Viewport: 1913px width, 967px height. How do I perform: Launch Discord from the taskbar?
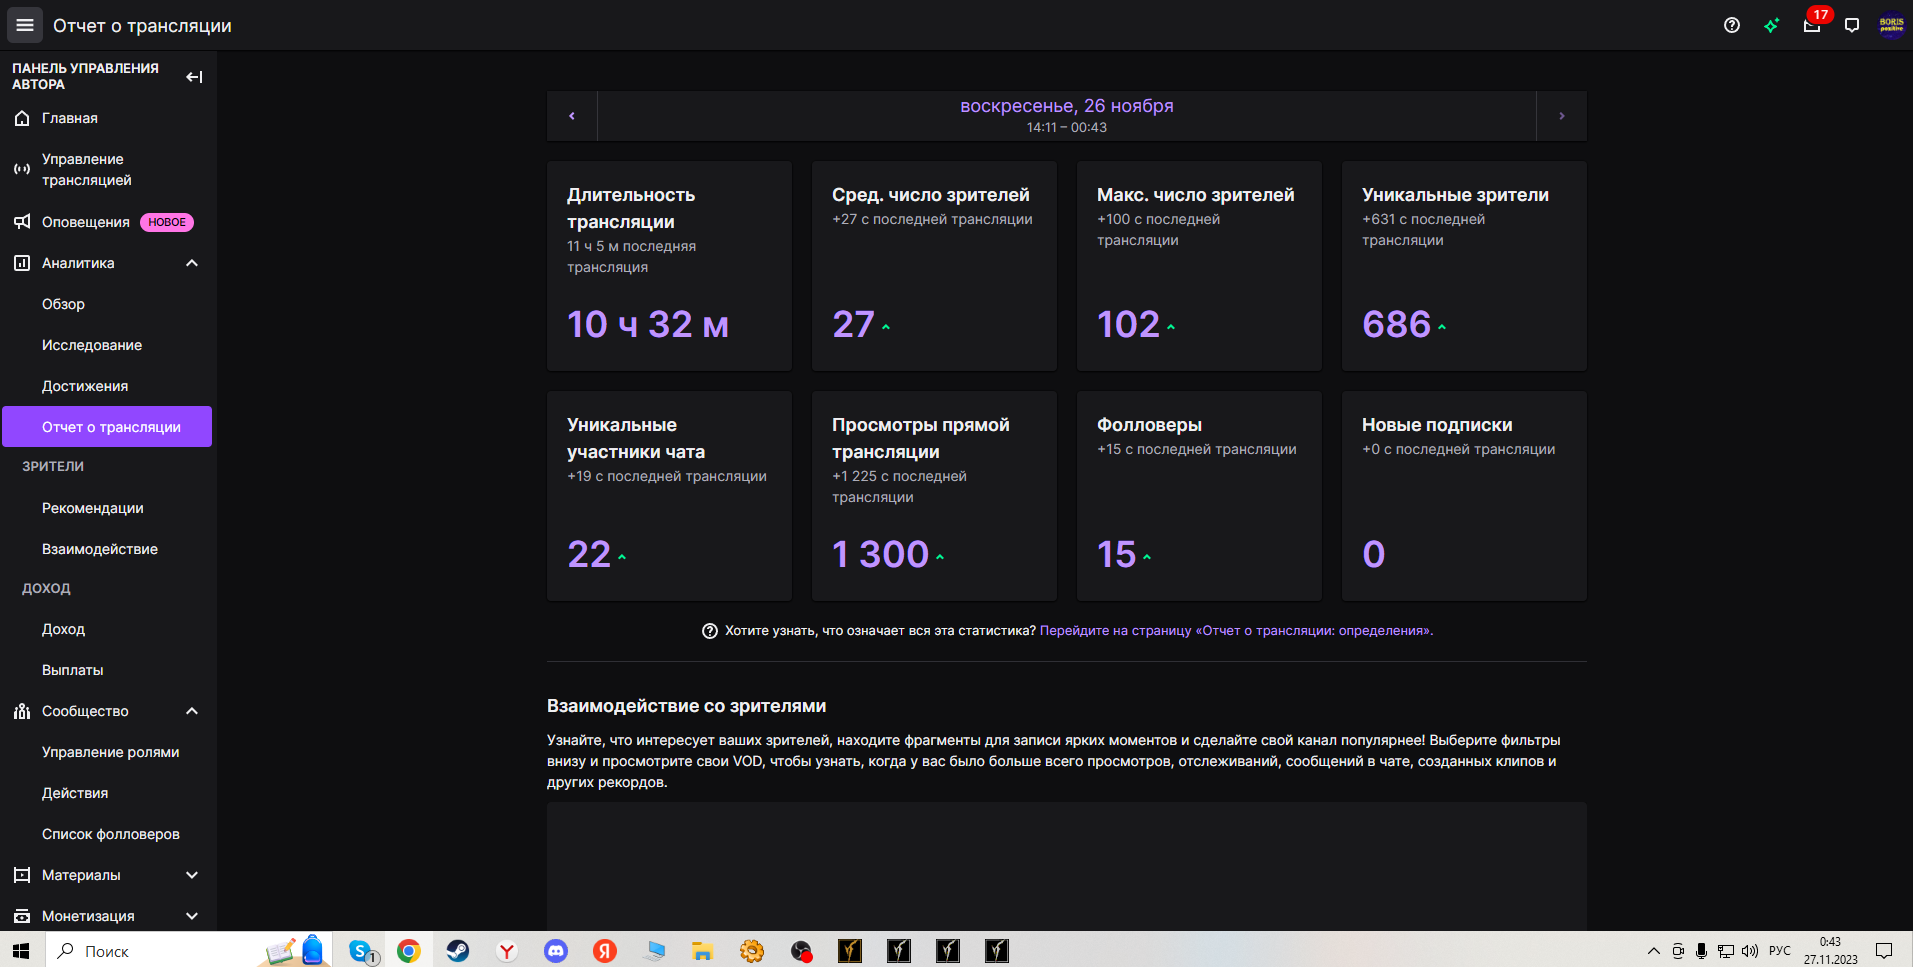pyautogui.click(x=556, y=951)
